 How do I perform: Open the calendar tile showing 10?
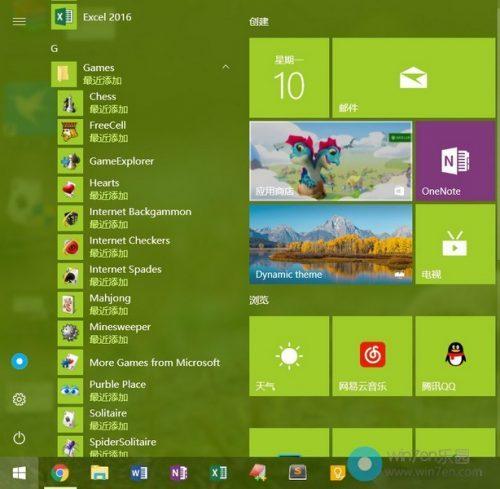coord(289,78)
